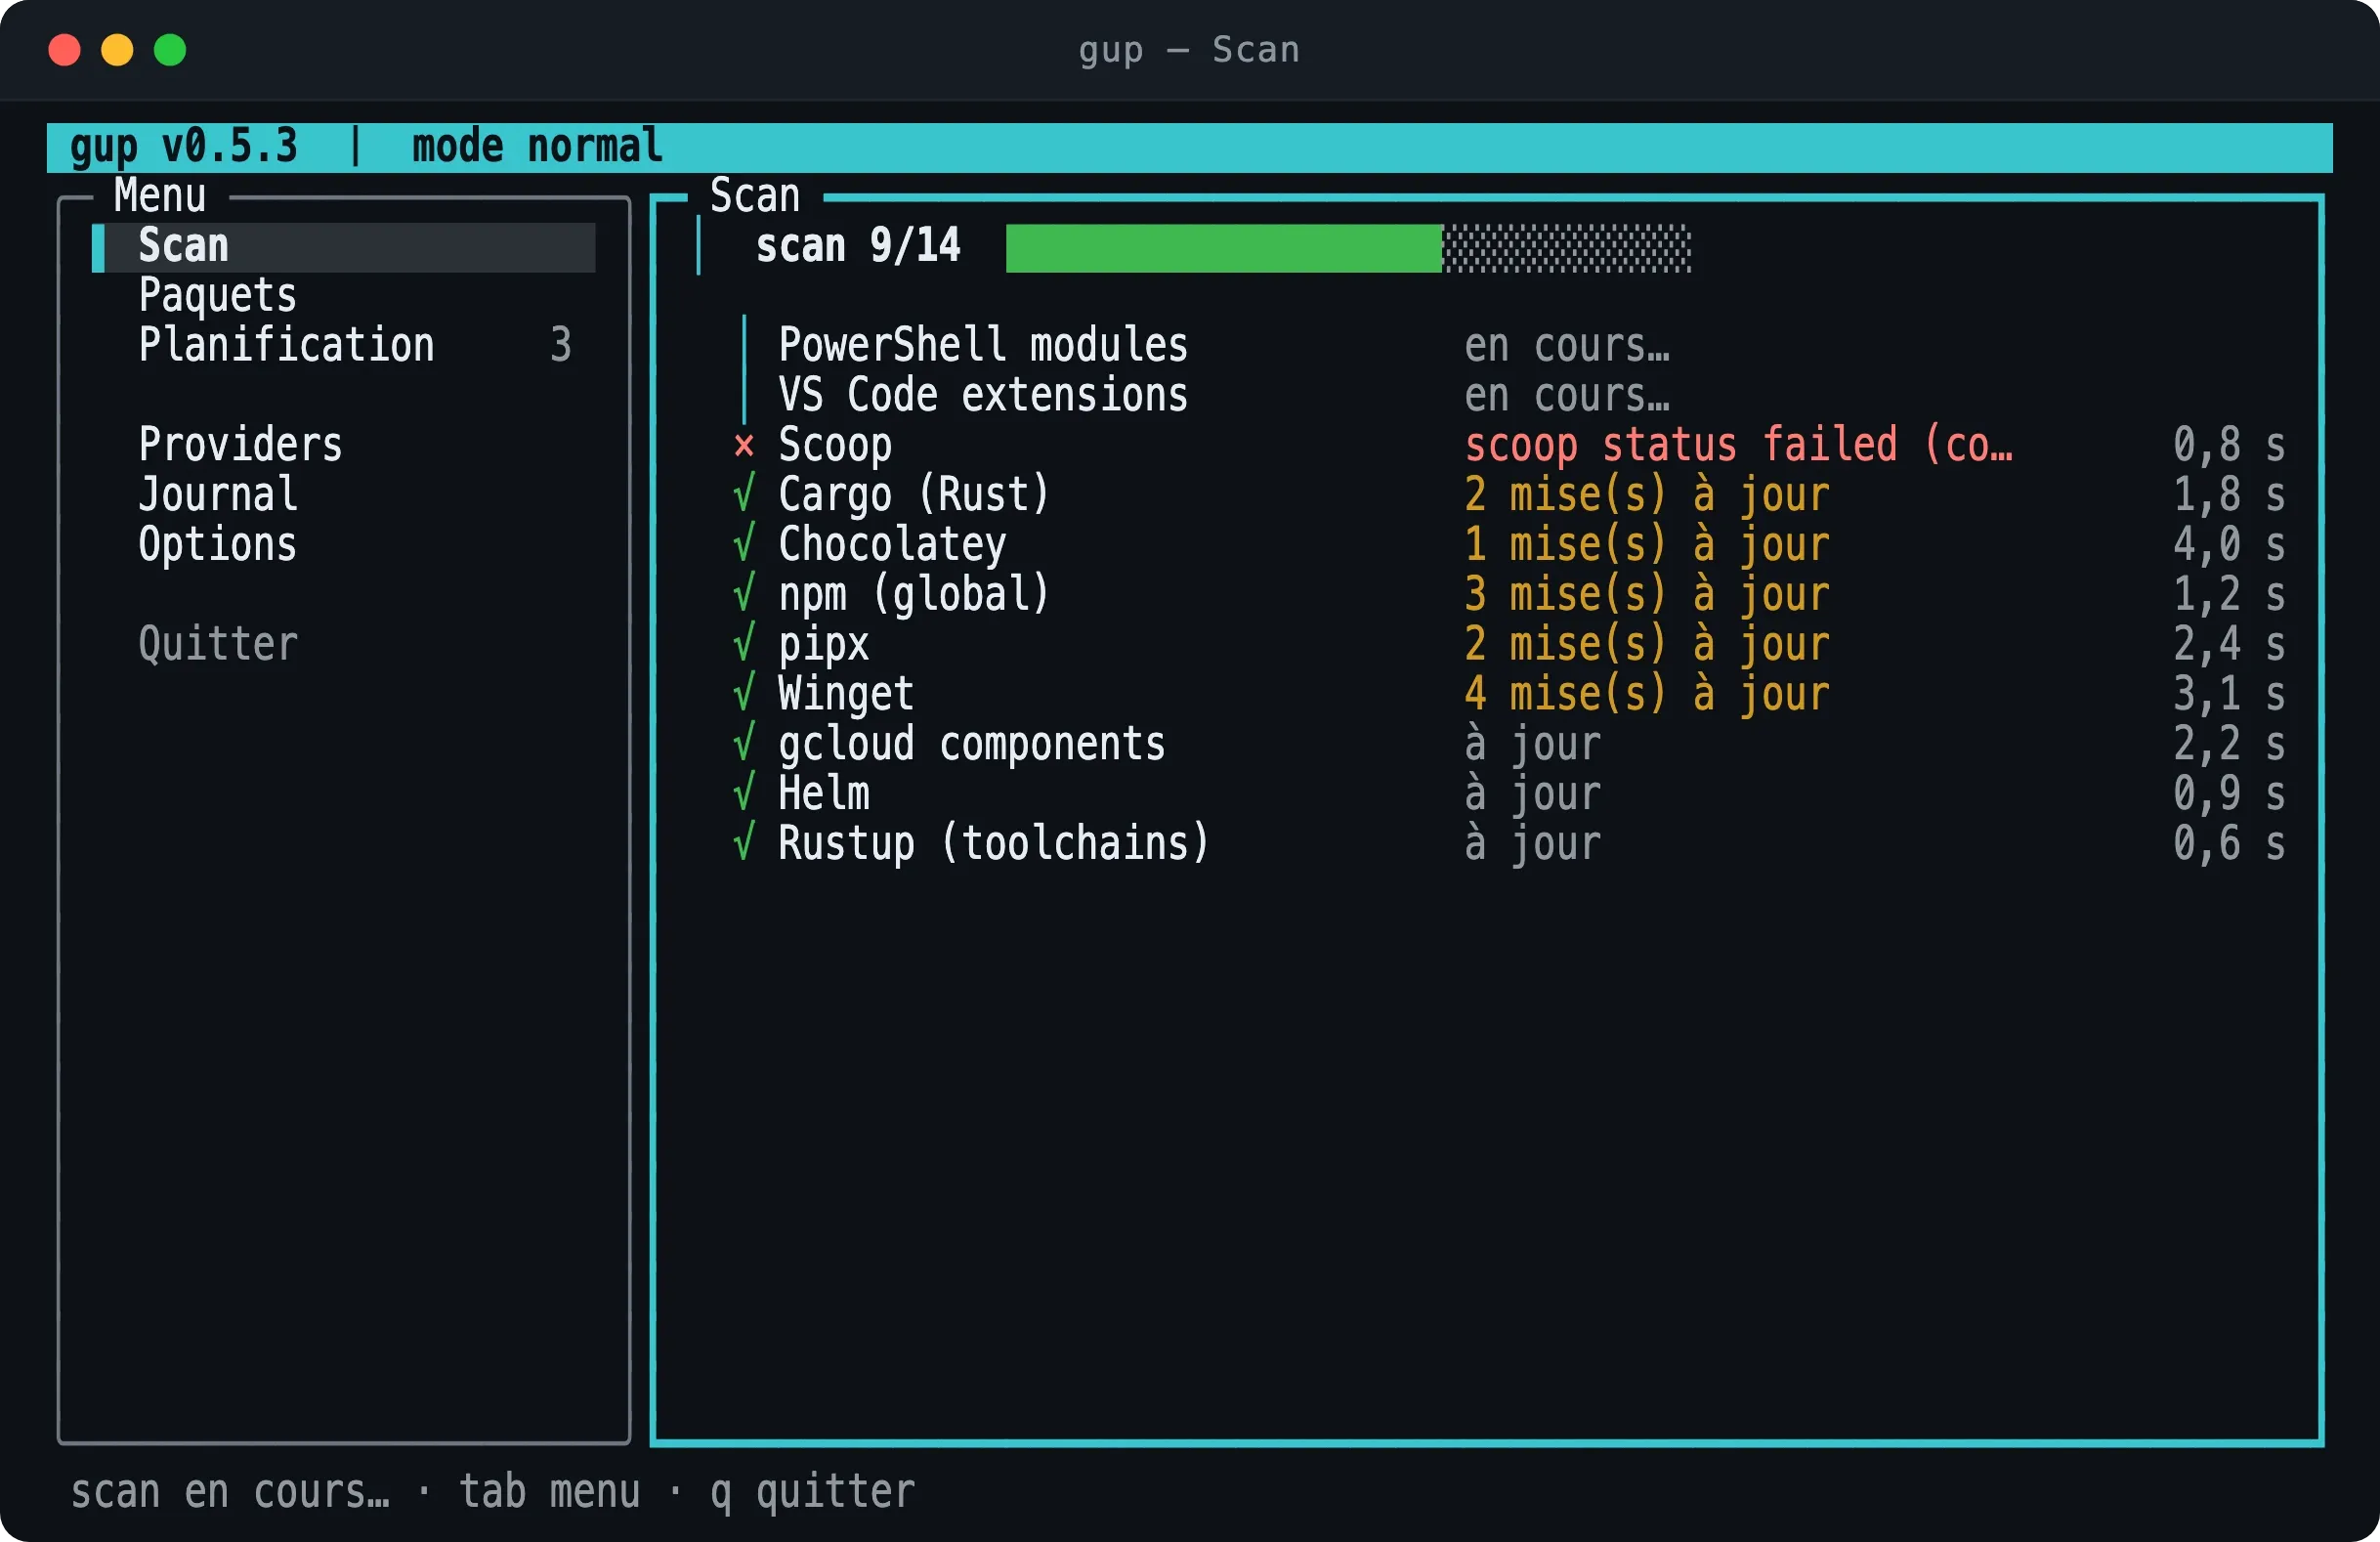Click the Planification count badge 3
Image resolution: width=2380 pixels, height=1542 pixels.
(x=560, y=345)
